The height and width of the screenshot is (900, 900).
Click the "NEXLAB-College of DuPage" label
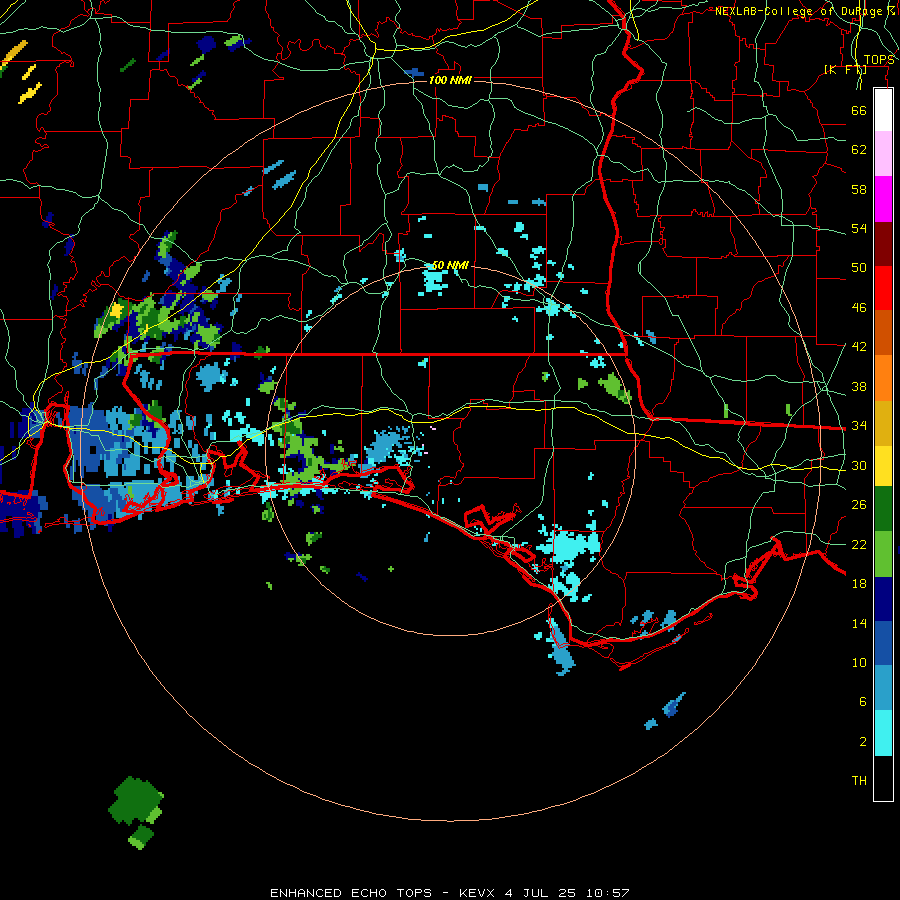click(x=800, y=11)
